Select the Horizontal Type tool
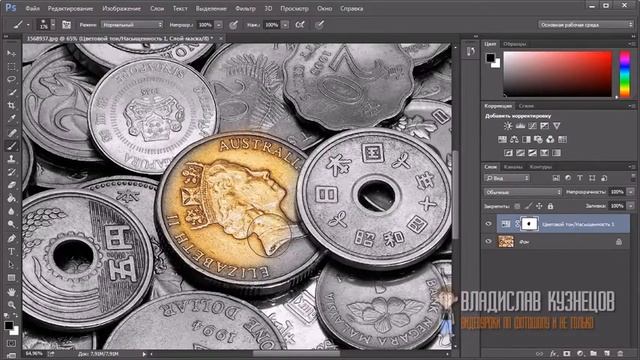The height and width of the screenshot is (360, 640). (11, 251)
